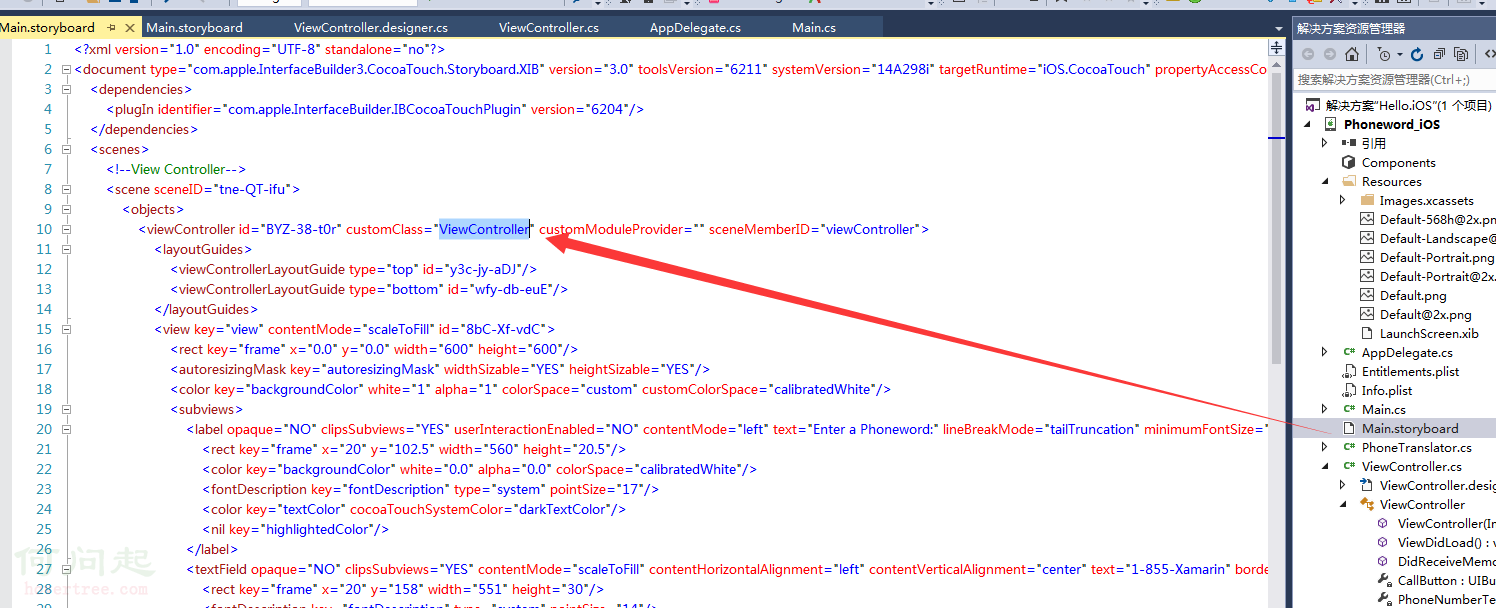Select the Resources folder icon
This screenshot has width=1496, height=608.
click(1349, 182)
